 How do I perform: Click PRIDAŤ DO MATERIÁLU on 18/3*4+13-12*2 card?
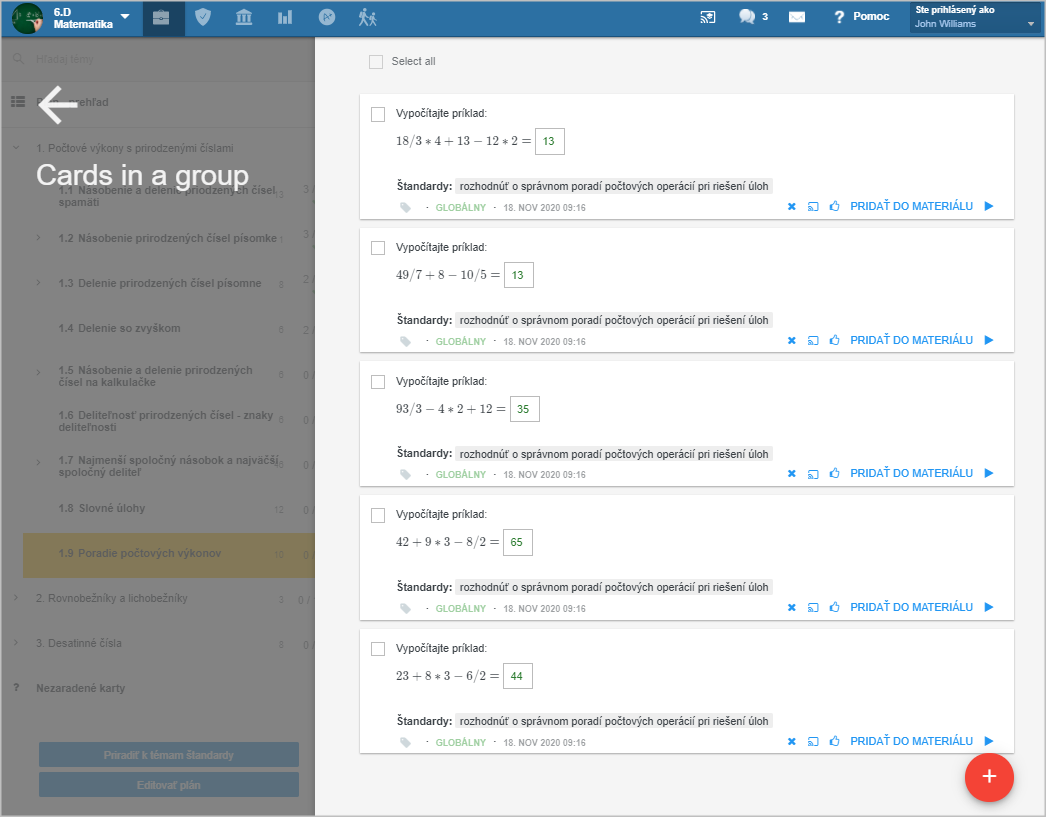click(911, 206)
